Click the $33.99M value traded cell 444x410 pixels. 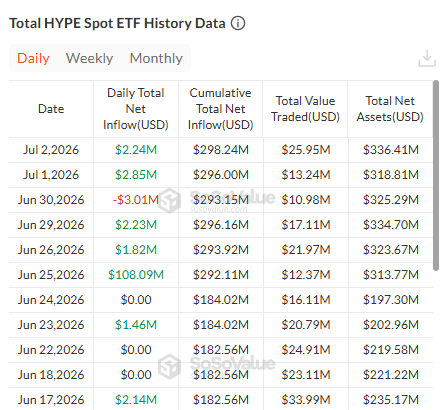(x=306, y=400)
